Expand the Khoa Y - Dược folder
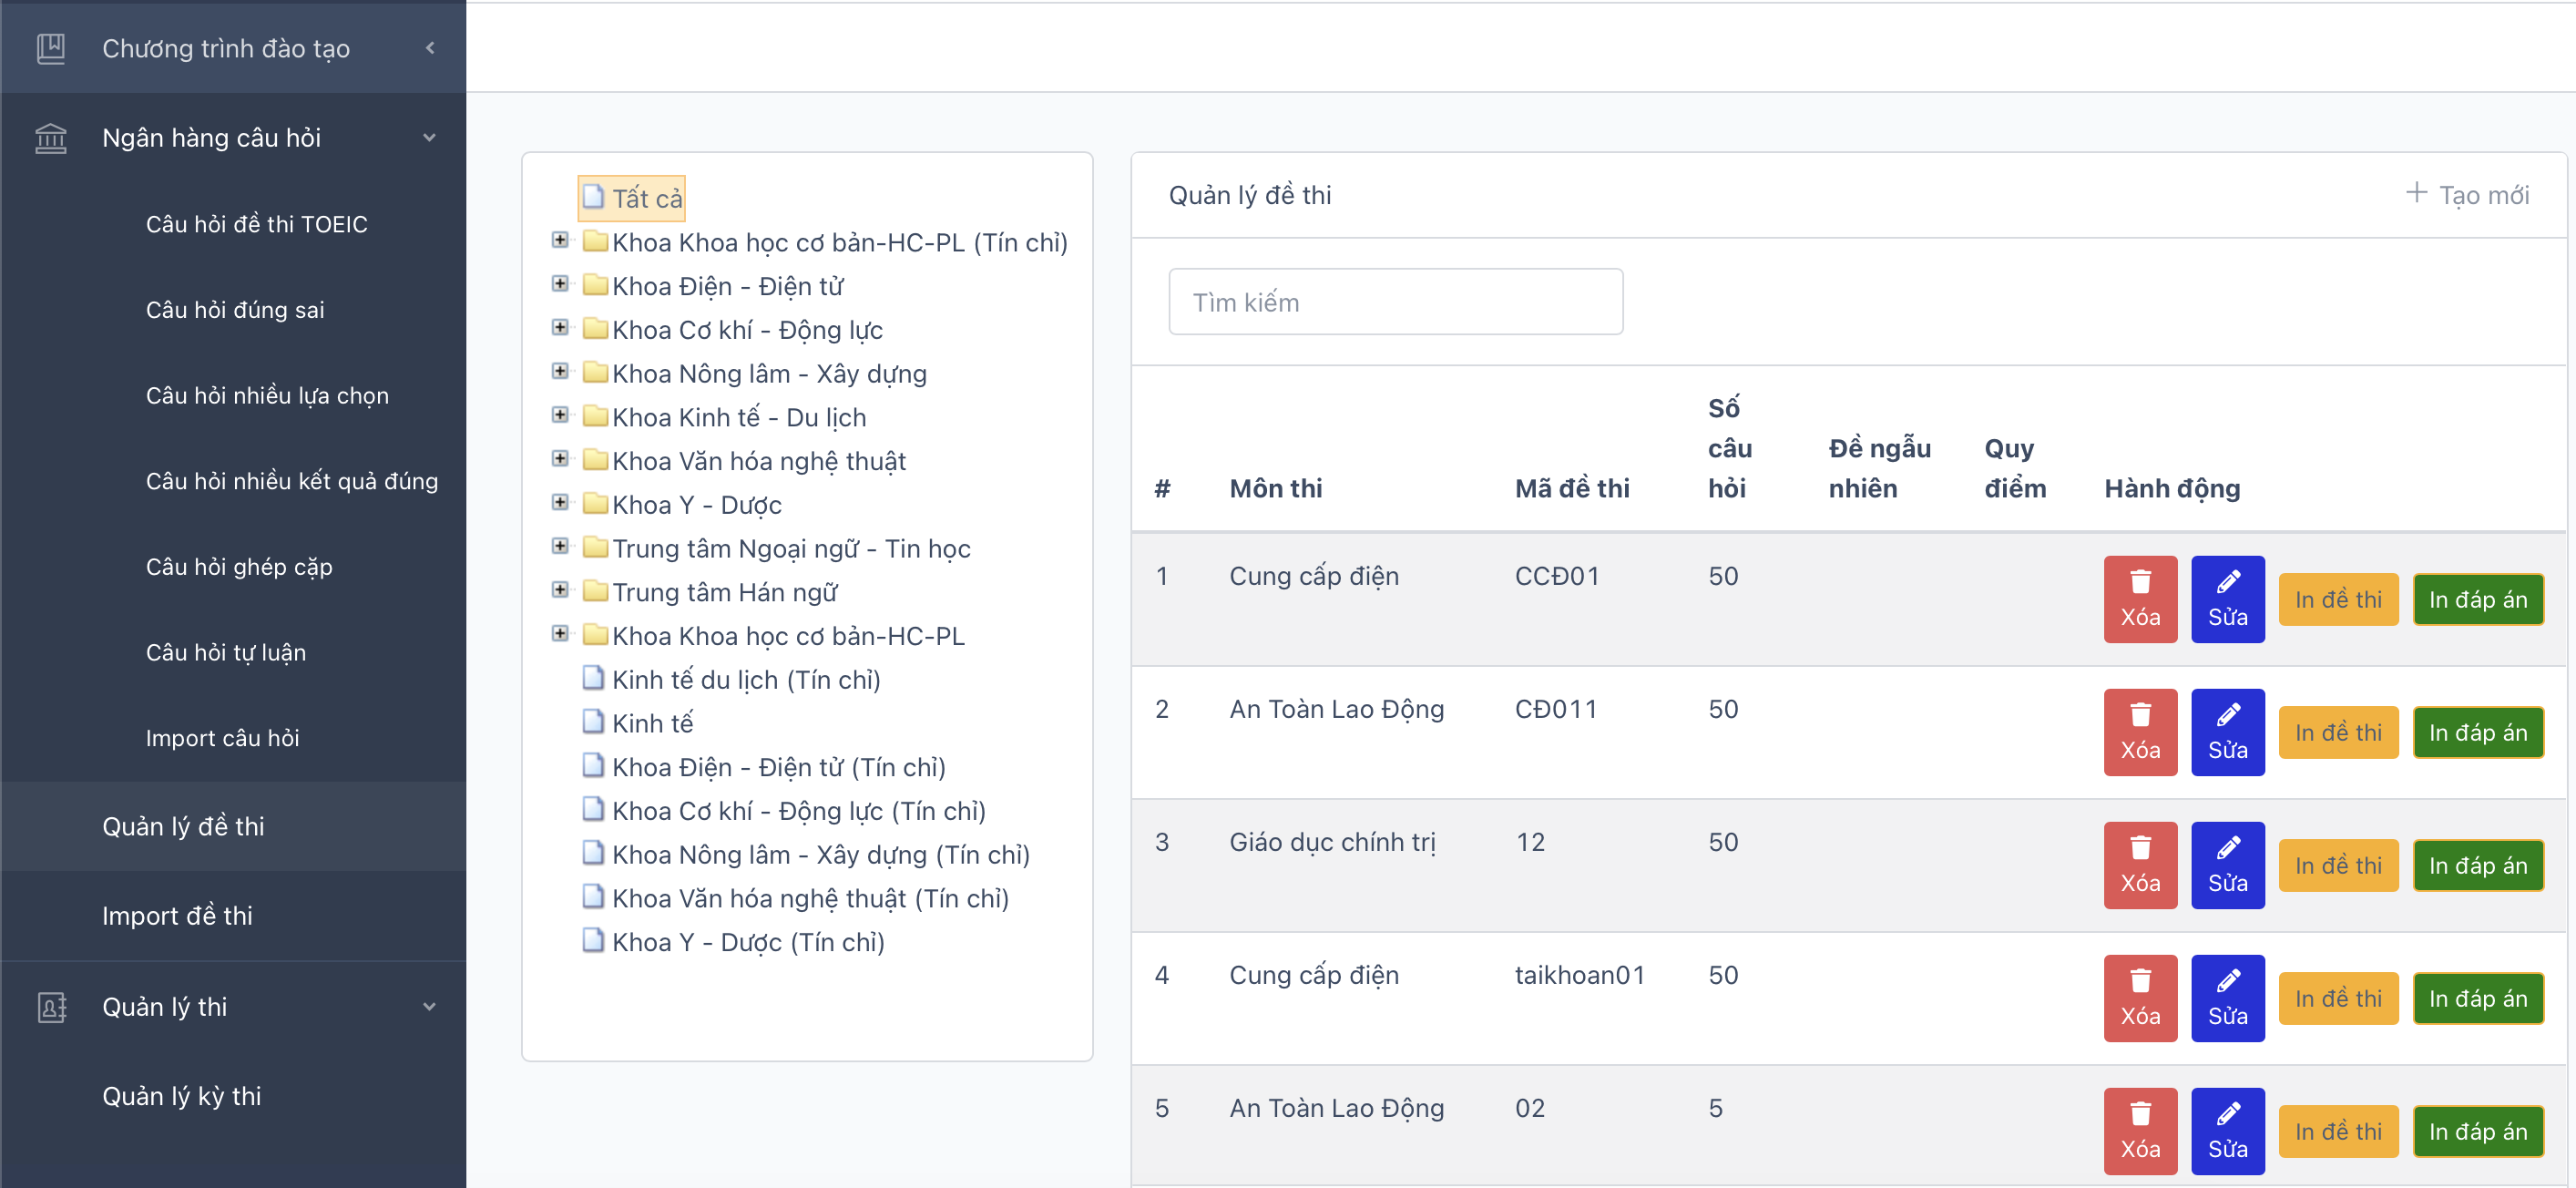 point(560,503)
